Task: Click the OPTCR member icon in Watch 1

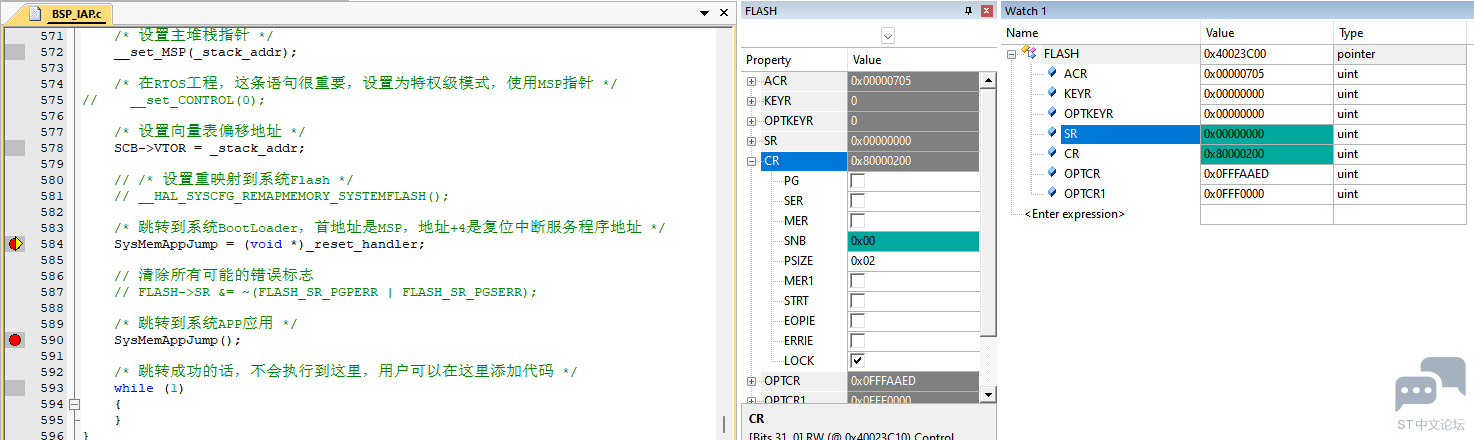Action: [x=1052, y=173]
